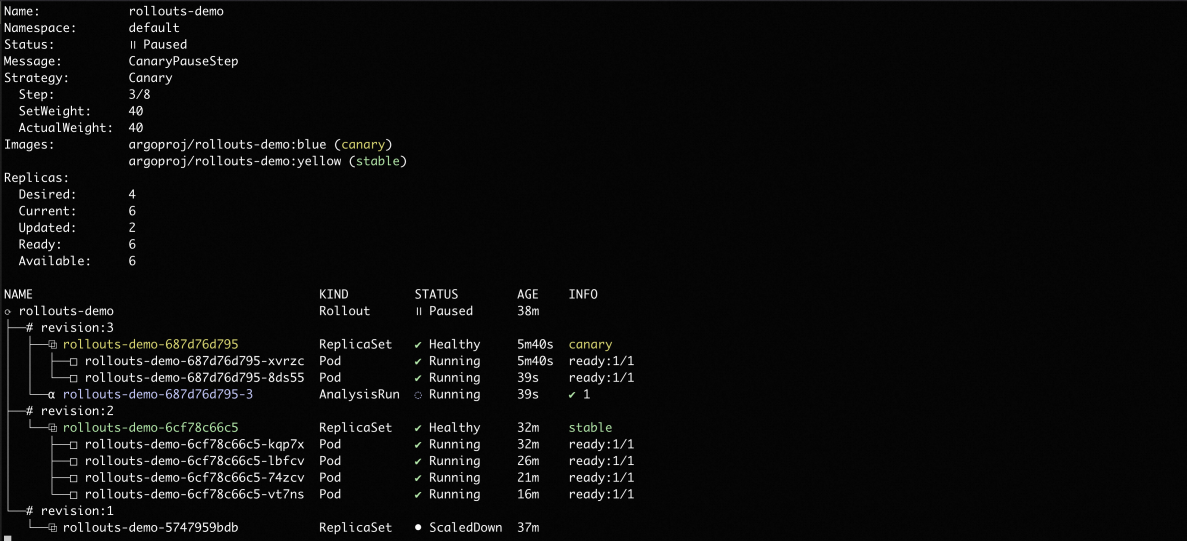Click the Desired replicas value 4
This screenshot has height=541, width=1187.
click(x=132, y=194)
